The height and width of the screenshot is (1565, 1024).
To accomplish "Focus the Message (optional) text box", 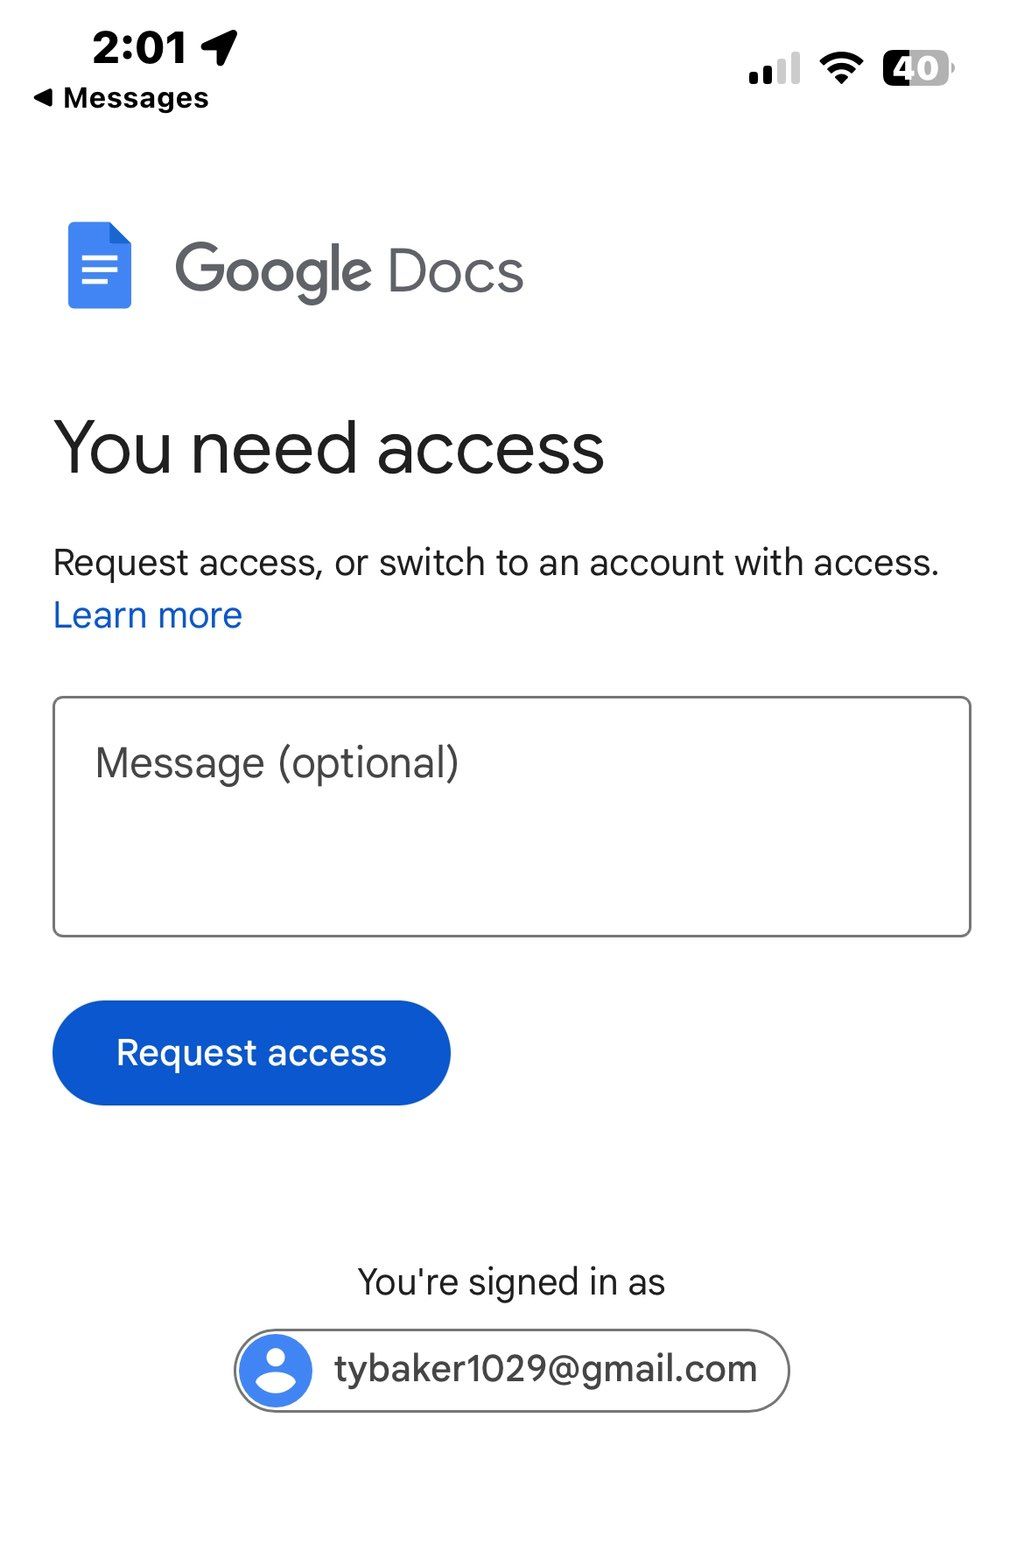I will coord(512,817).
